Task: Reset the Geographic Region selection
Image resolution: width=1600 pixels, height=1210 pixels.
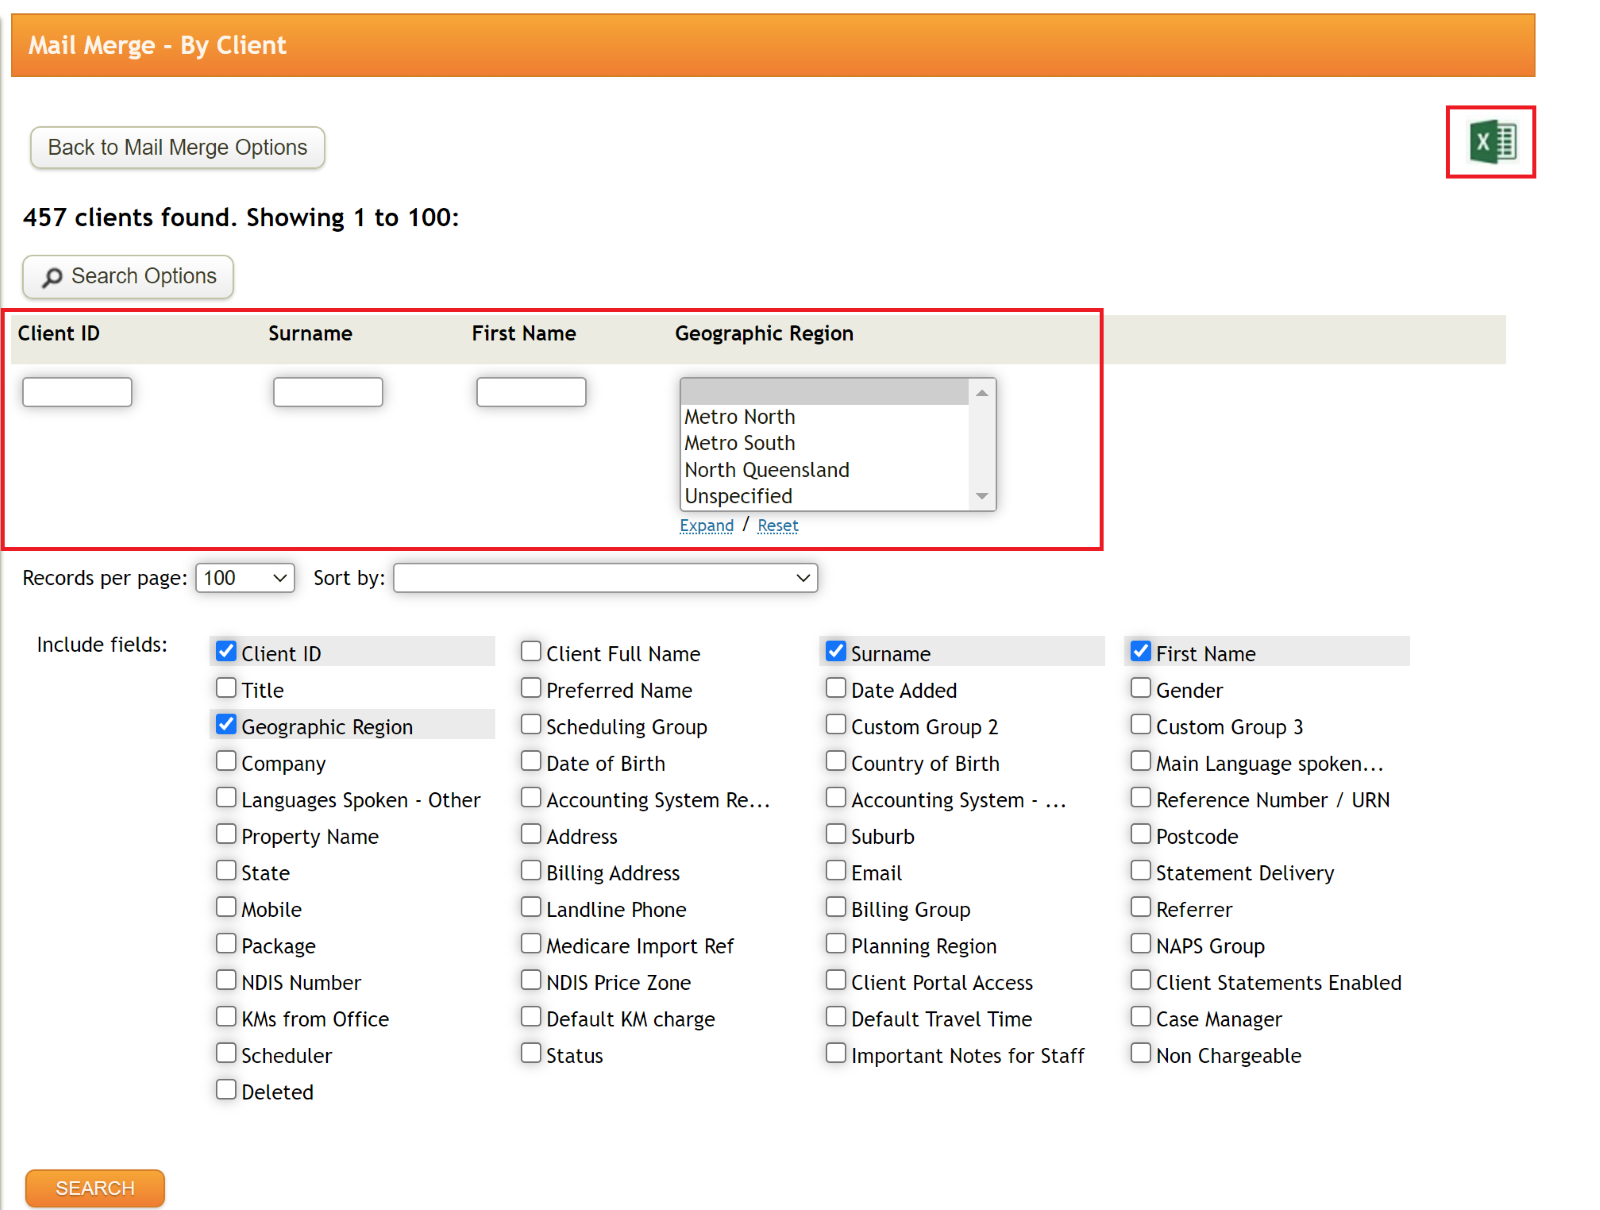Action: [777, 525]
